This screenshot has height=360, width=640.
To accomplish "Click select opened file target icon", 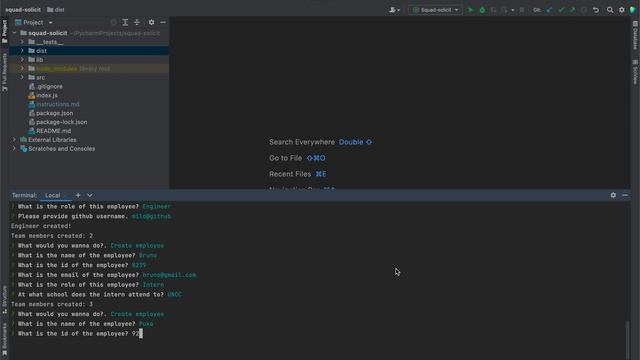I will coord(113,22).
